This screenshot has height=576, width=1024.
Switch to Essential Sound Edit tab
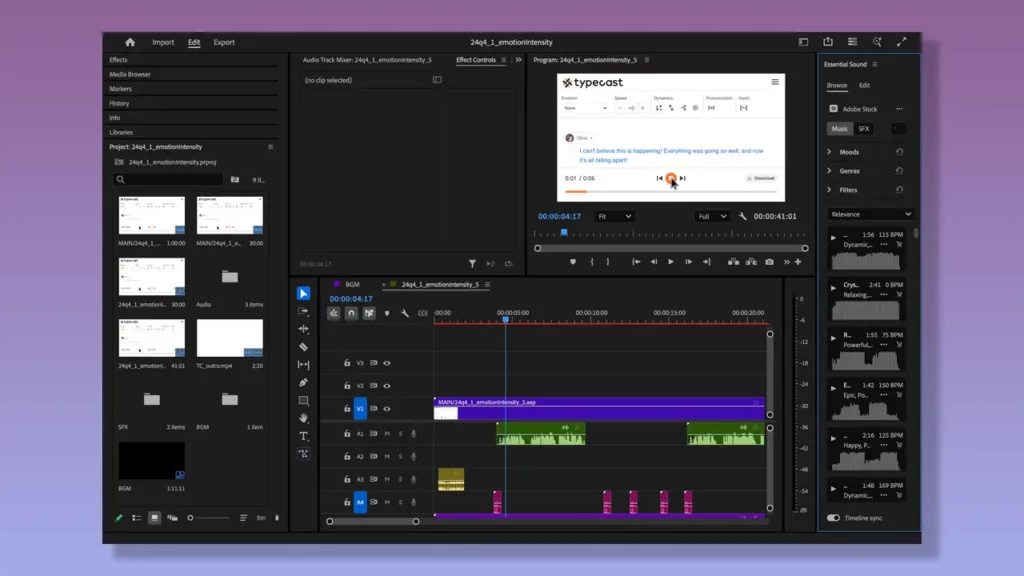864,86
